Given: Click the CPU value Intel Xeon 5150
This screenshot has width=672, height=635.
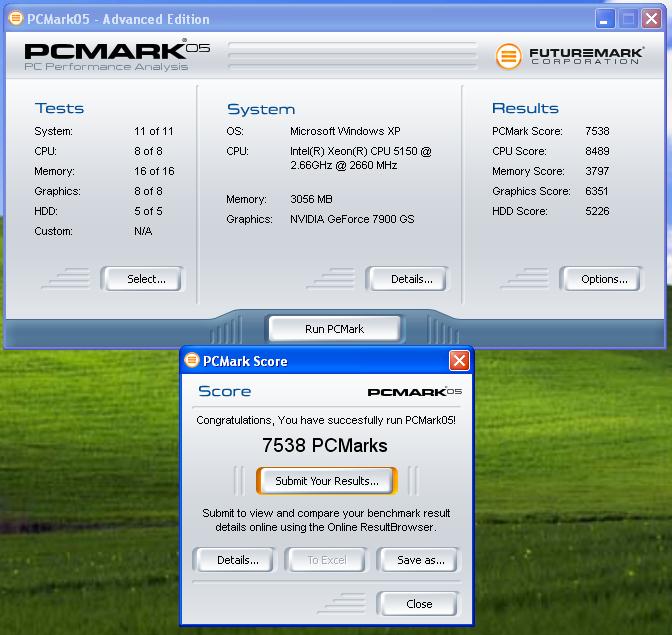Looking at the screenshot, I should click(x=361, y=158).
